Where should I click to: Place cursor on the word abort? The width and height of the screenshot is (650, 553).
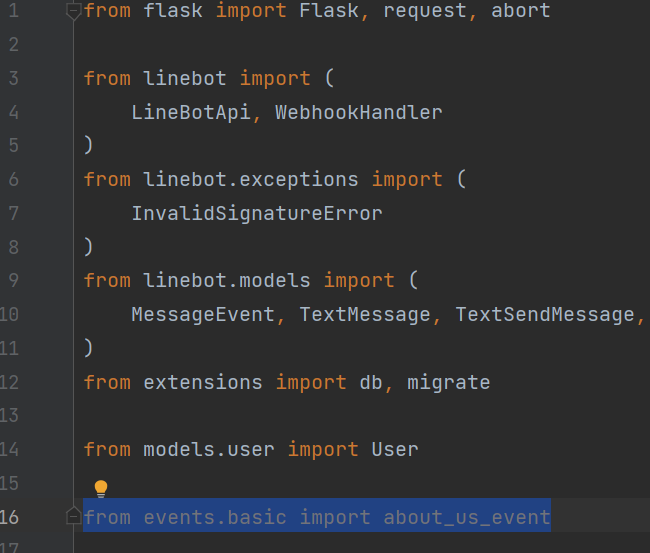[x=520, y=11]
